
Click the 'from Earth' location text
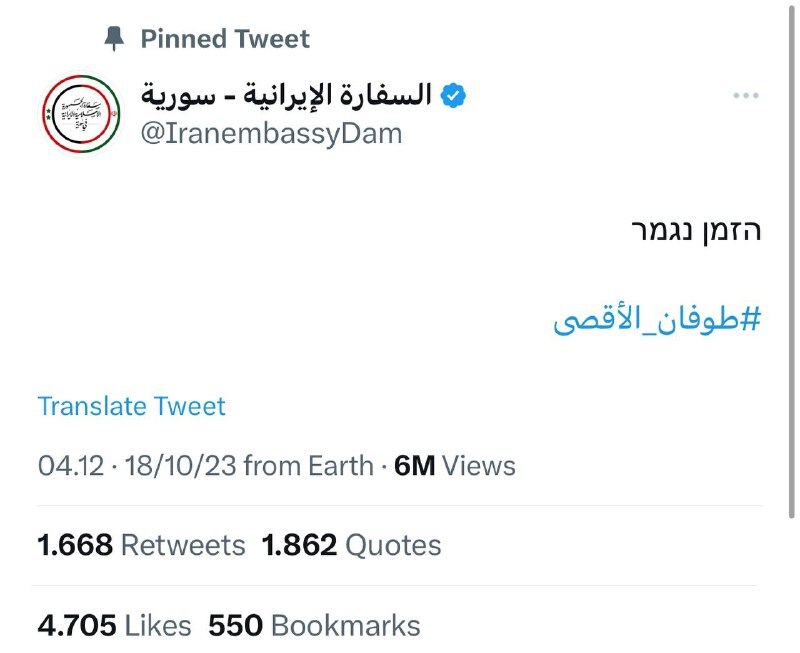[309, 466]
